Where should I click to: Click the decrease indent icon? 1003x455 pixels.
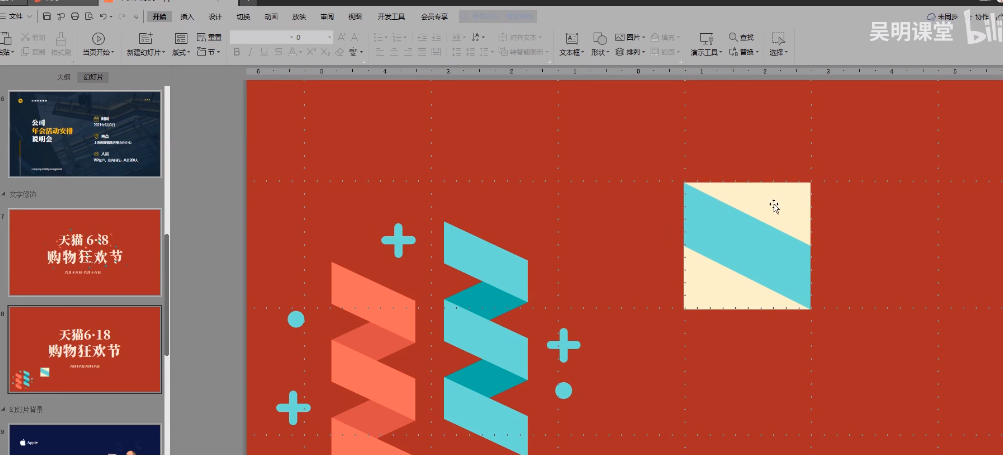(x=422, y=38)
